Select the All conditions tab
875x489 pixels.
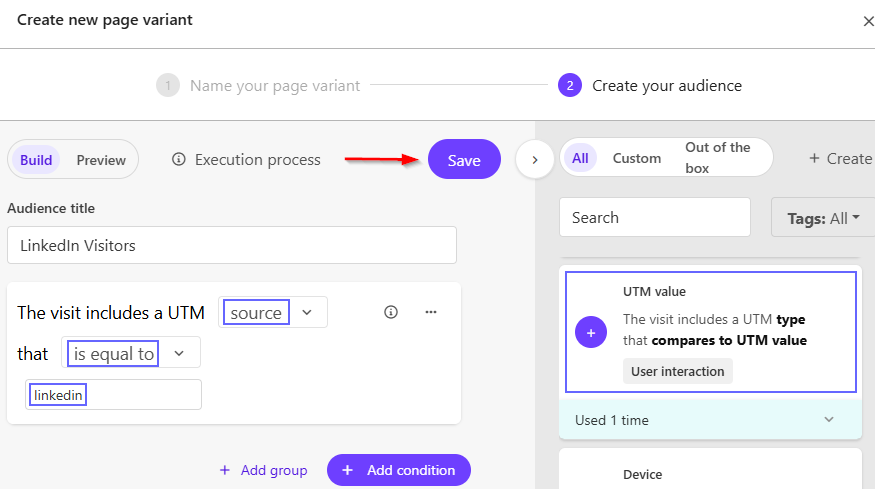tap(580, 159)
